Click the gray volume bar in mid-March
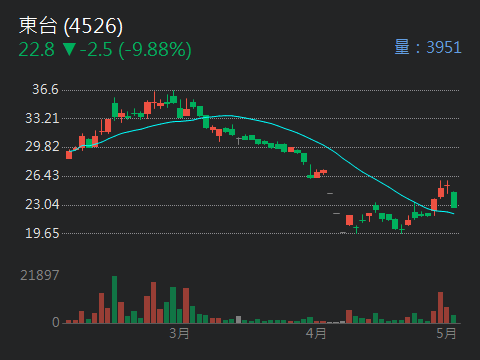The image size is (480, 360). coord(238,320)
